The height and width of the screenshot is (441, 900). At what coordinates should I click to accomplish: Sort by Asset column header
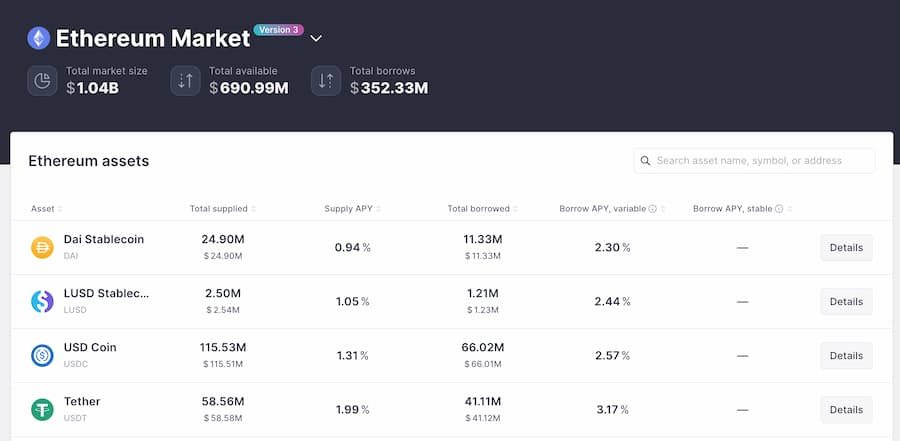[46, 209]
